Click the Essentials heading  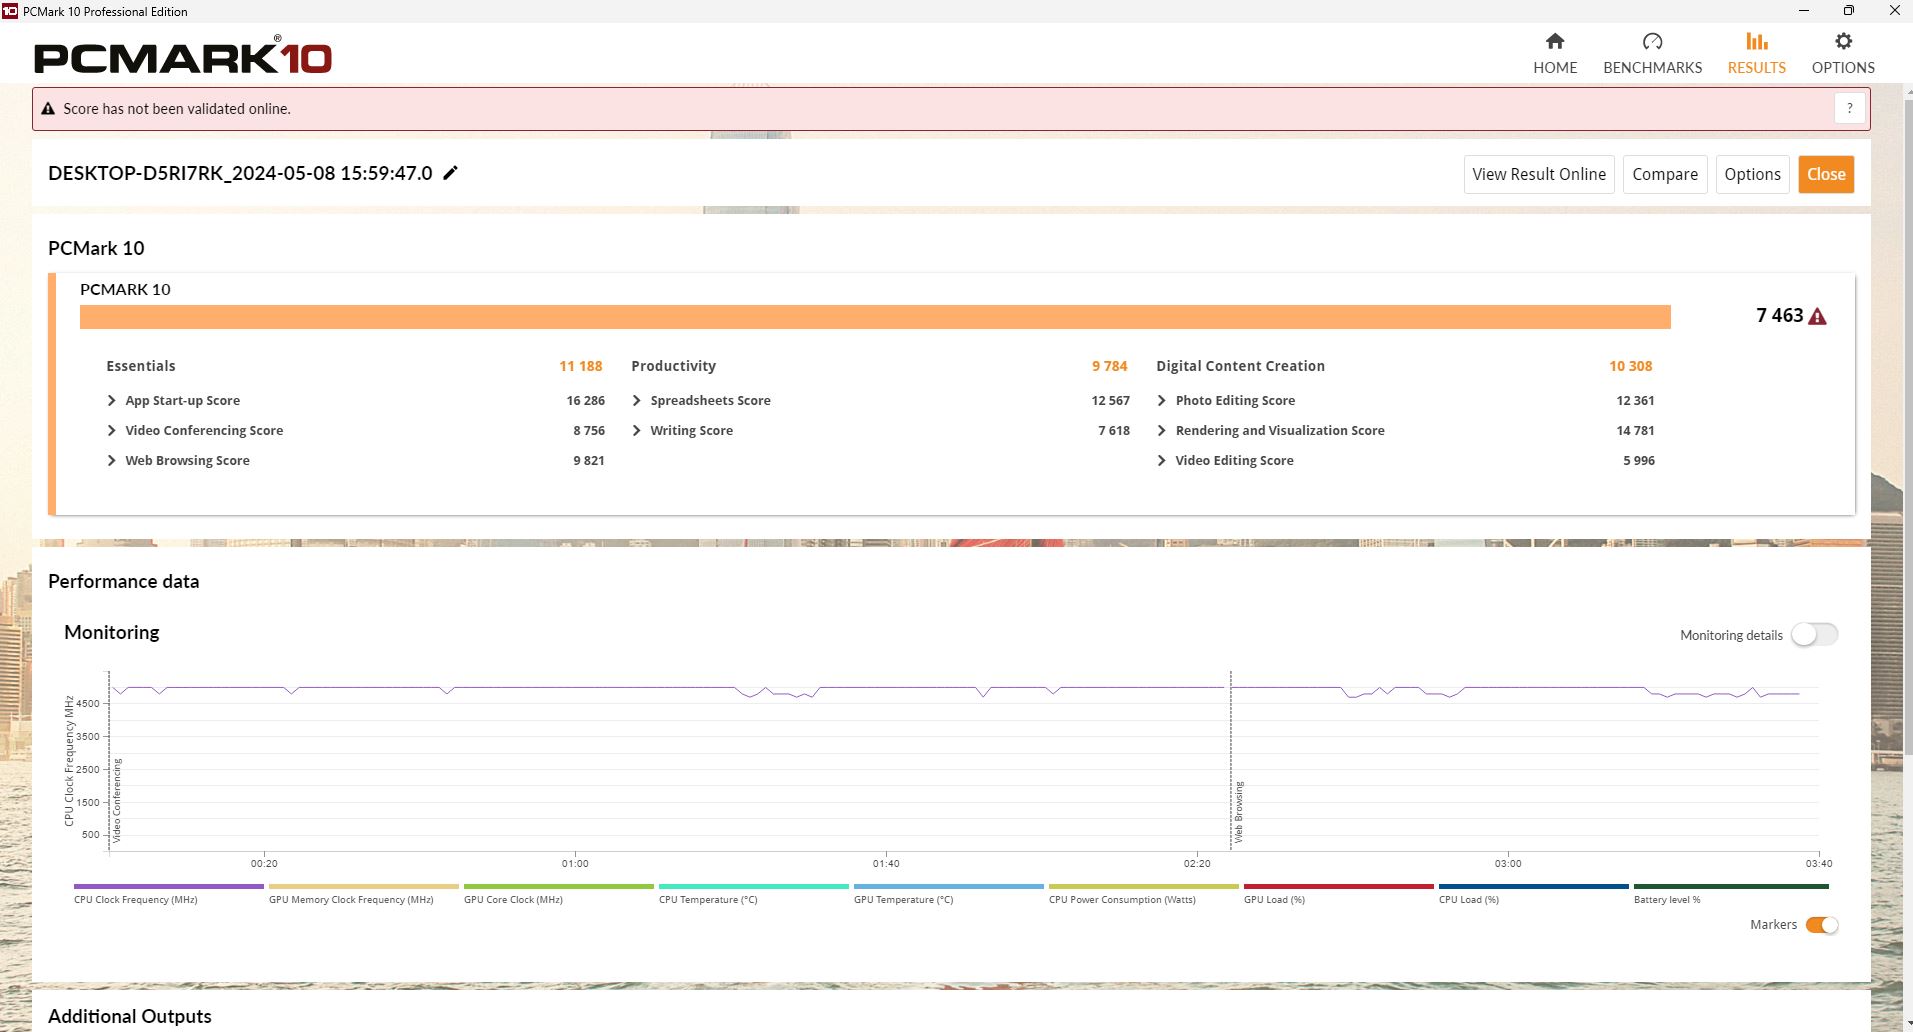[141, 366]
